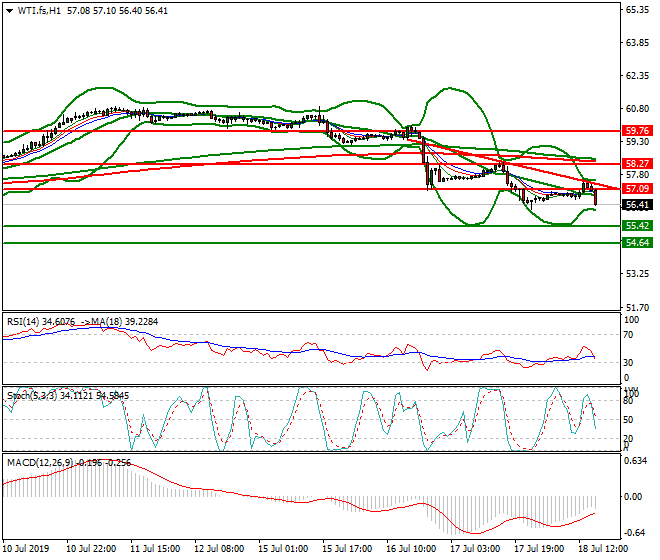Click the RSI 30 level axis label

(x=628, y=363)
